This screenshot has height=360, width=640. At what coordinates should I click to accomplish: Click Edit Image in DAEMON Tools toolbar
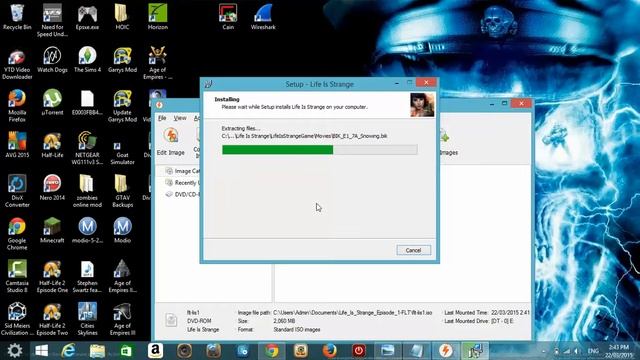point(171,142)
